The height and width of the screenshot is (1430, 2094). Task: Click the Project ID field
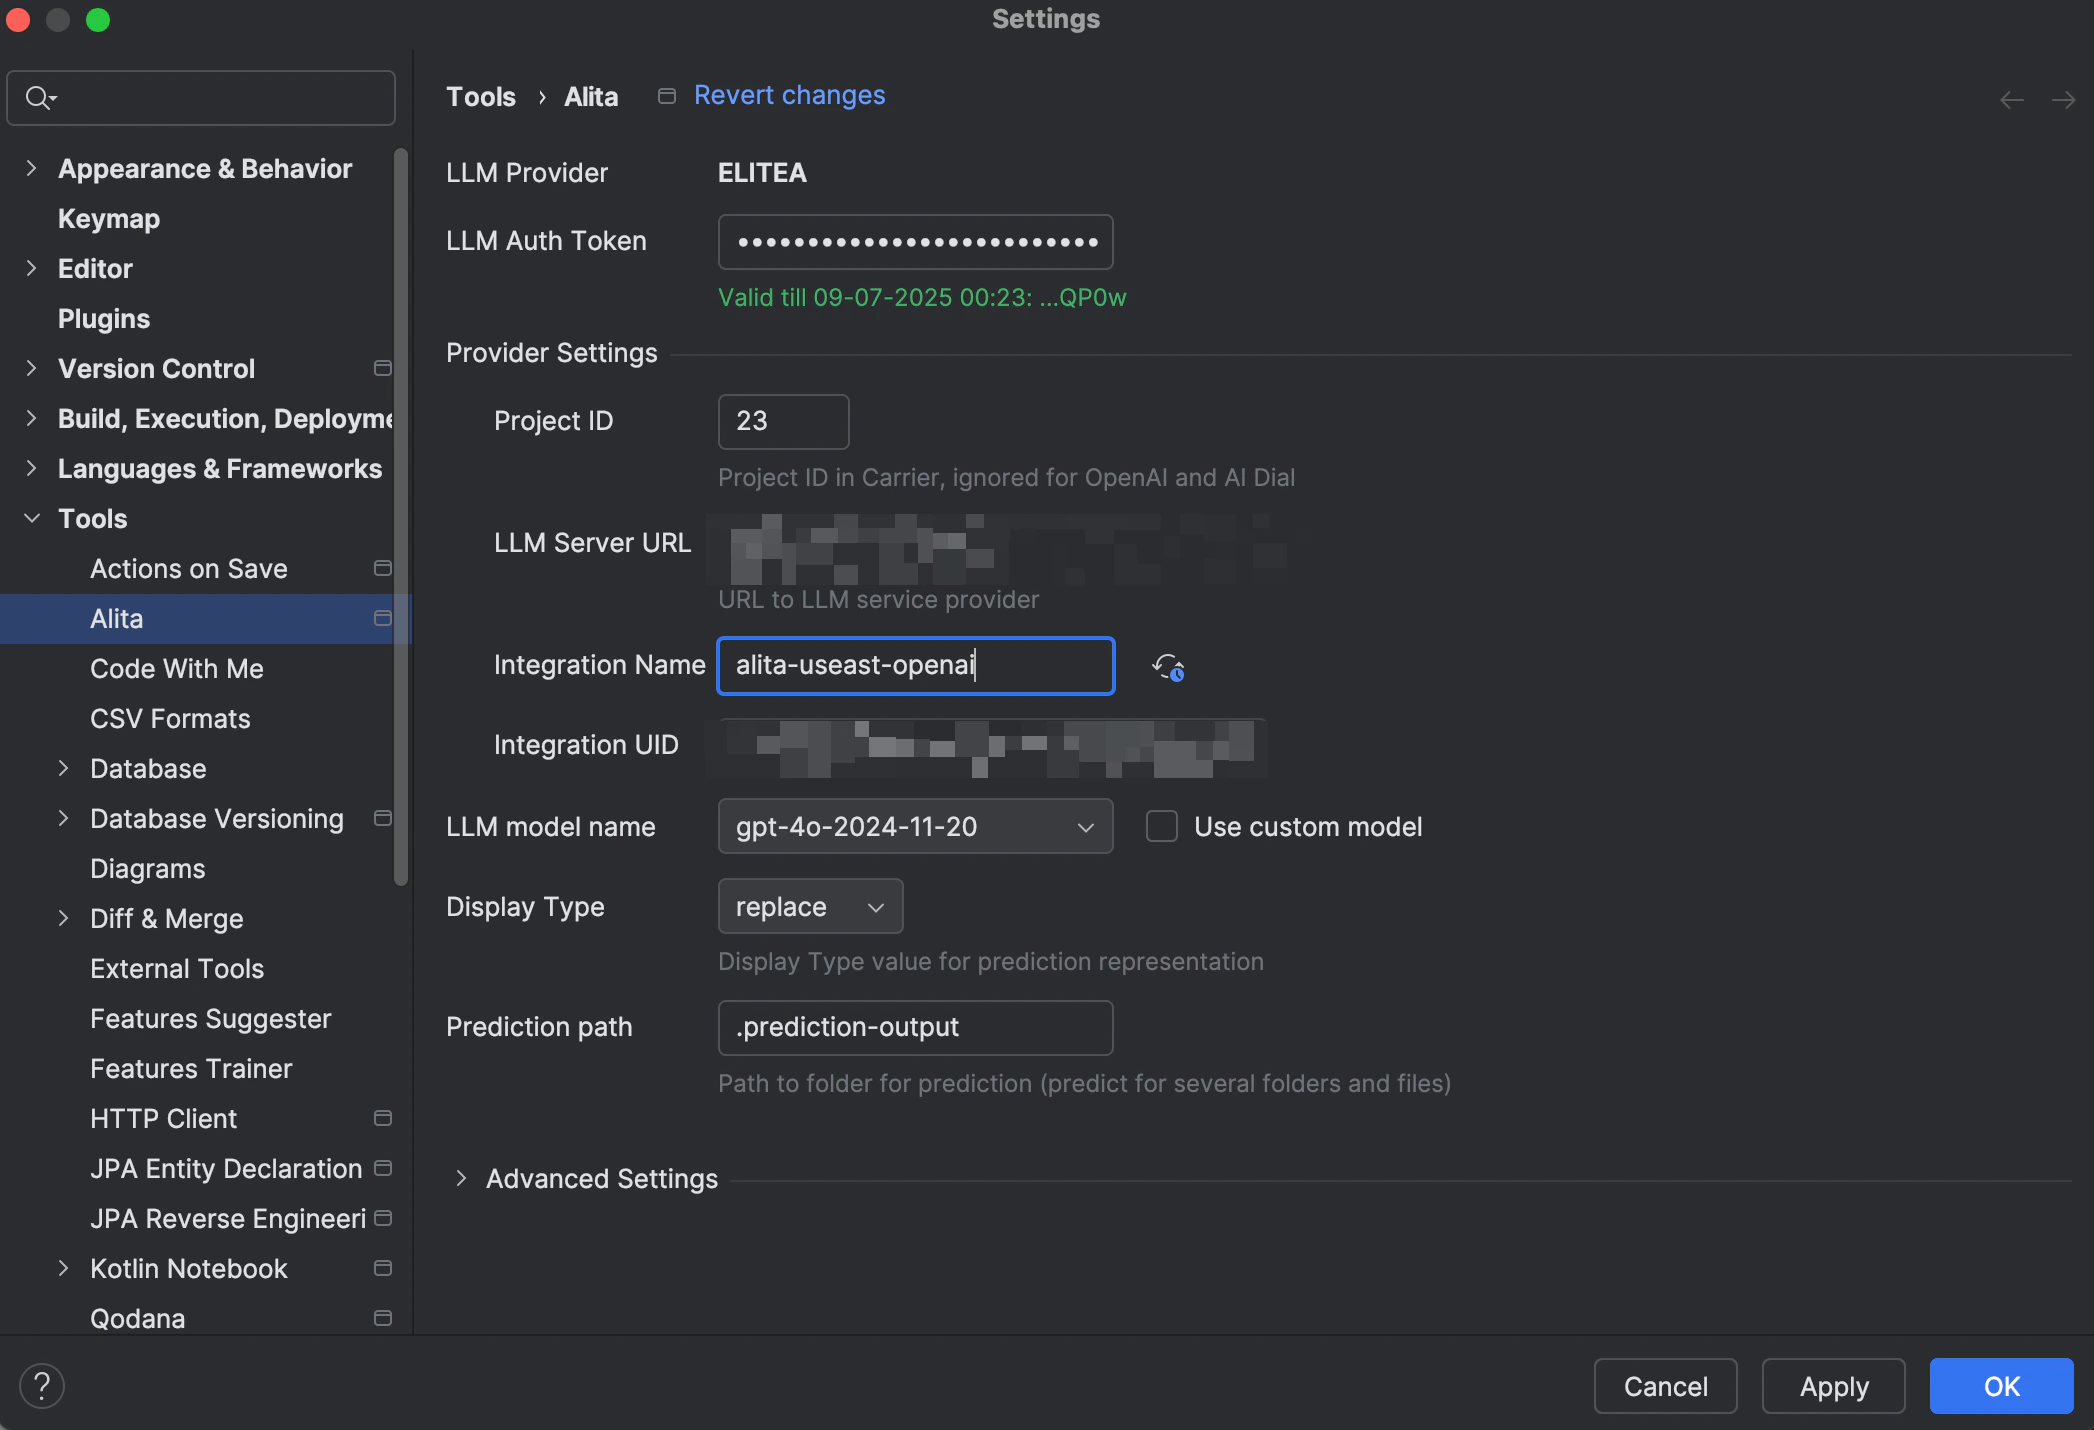(x=783, y=422)
